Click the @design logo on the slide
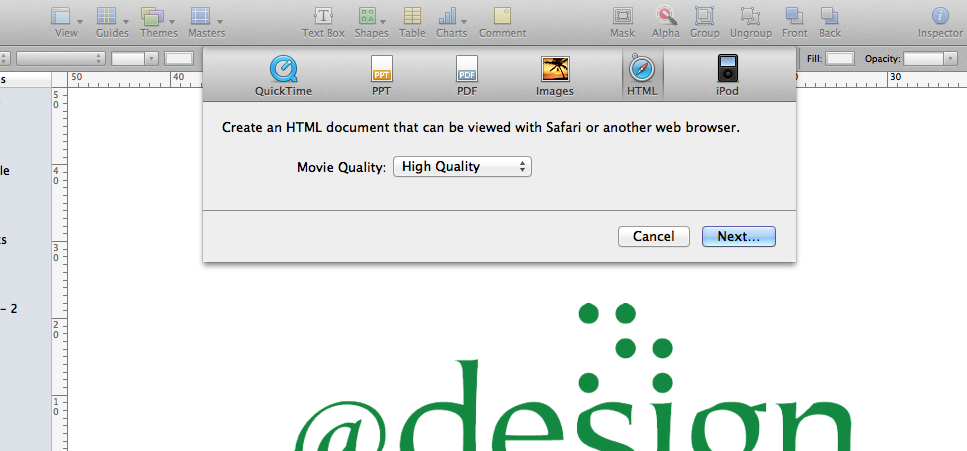The image size is (967, 451). pos(572,376)
